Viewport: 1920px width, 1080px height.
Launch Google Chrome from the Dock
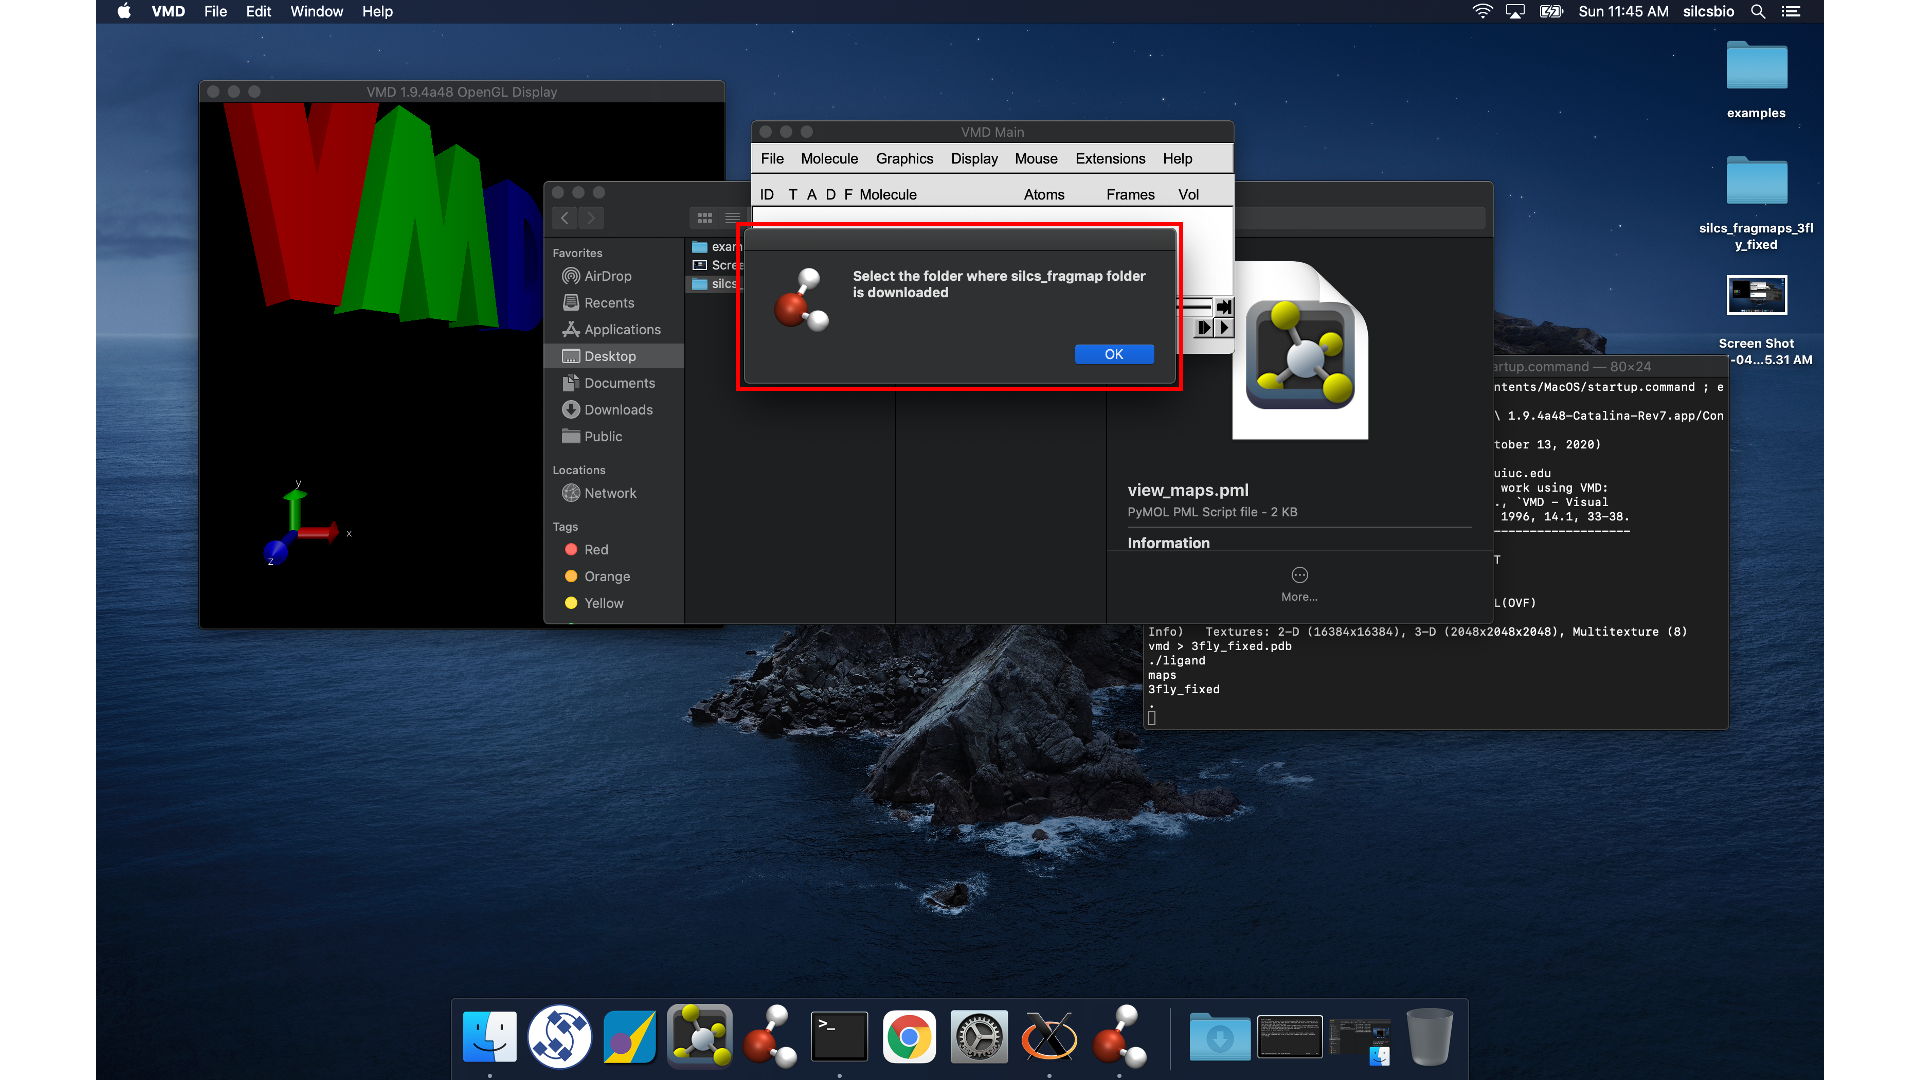909,1037
